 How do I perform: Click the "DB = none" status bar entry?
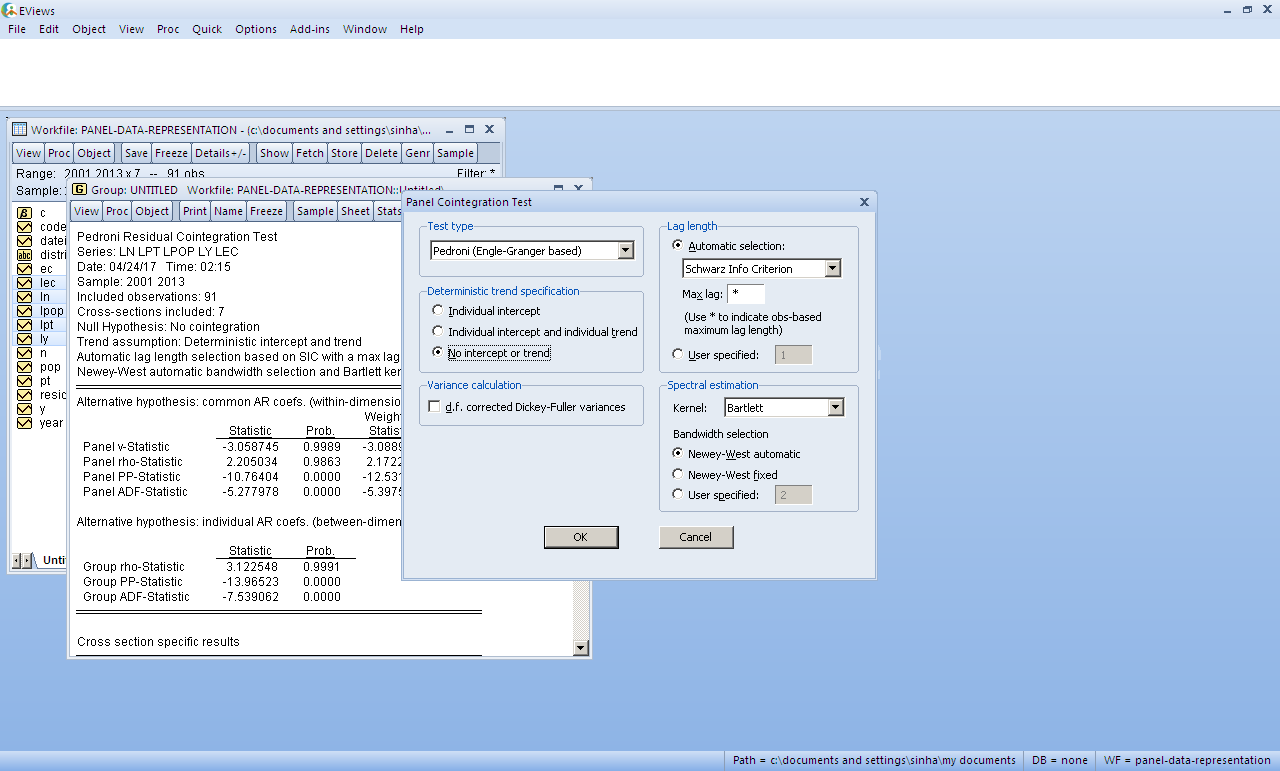pyautogui.click(x=1059, y=760)
